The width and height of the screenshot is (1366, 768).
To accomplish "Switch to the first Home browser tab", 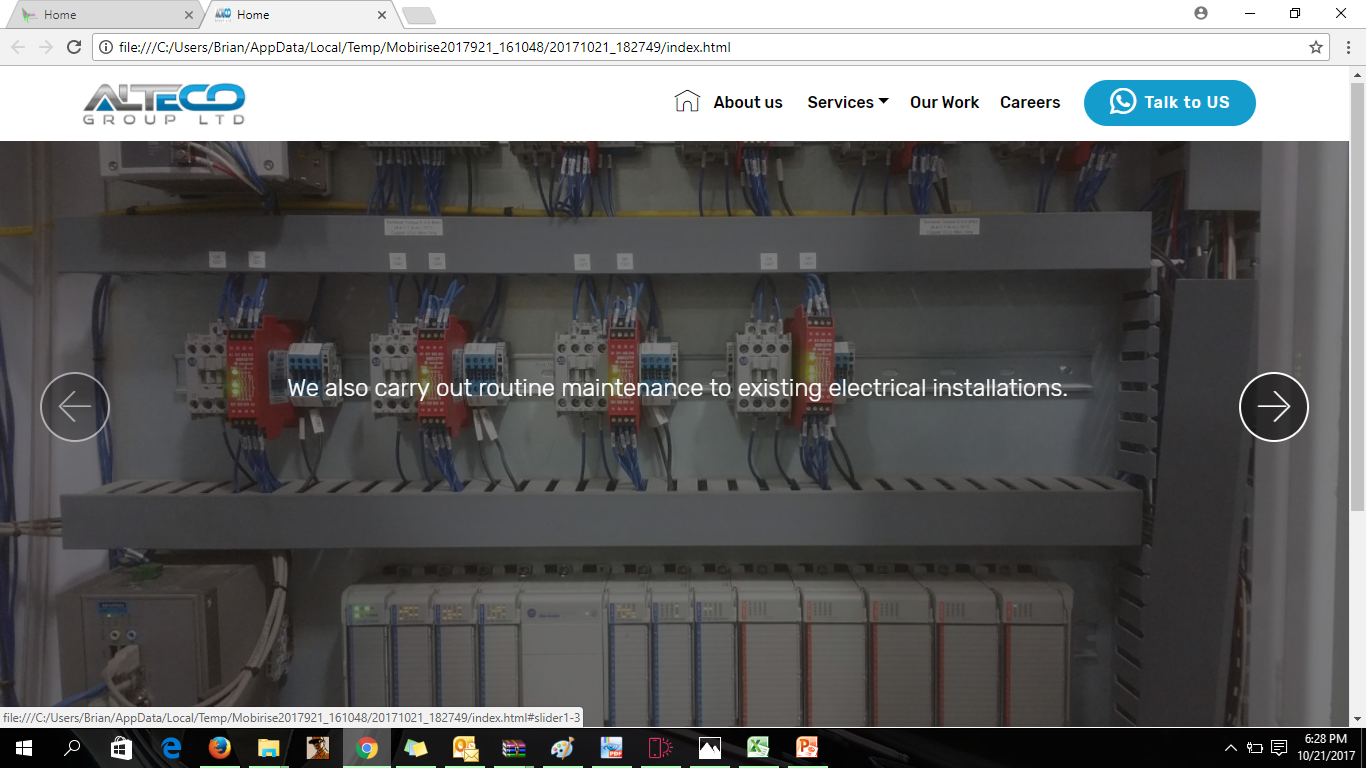I will [x=107, y=15].
